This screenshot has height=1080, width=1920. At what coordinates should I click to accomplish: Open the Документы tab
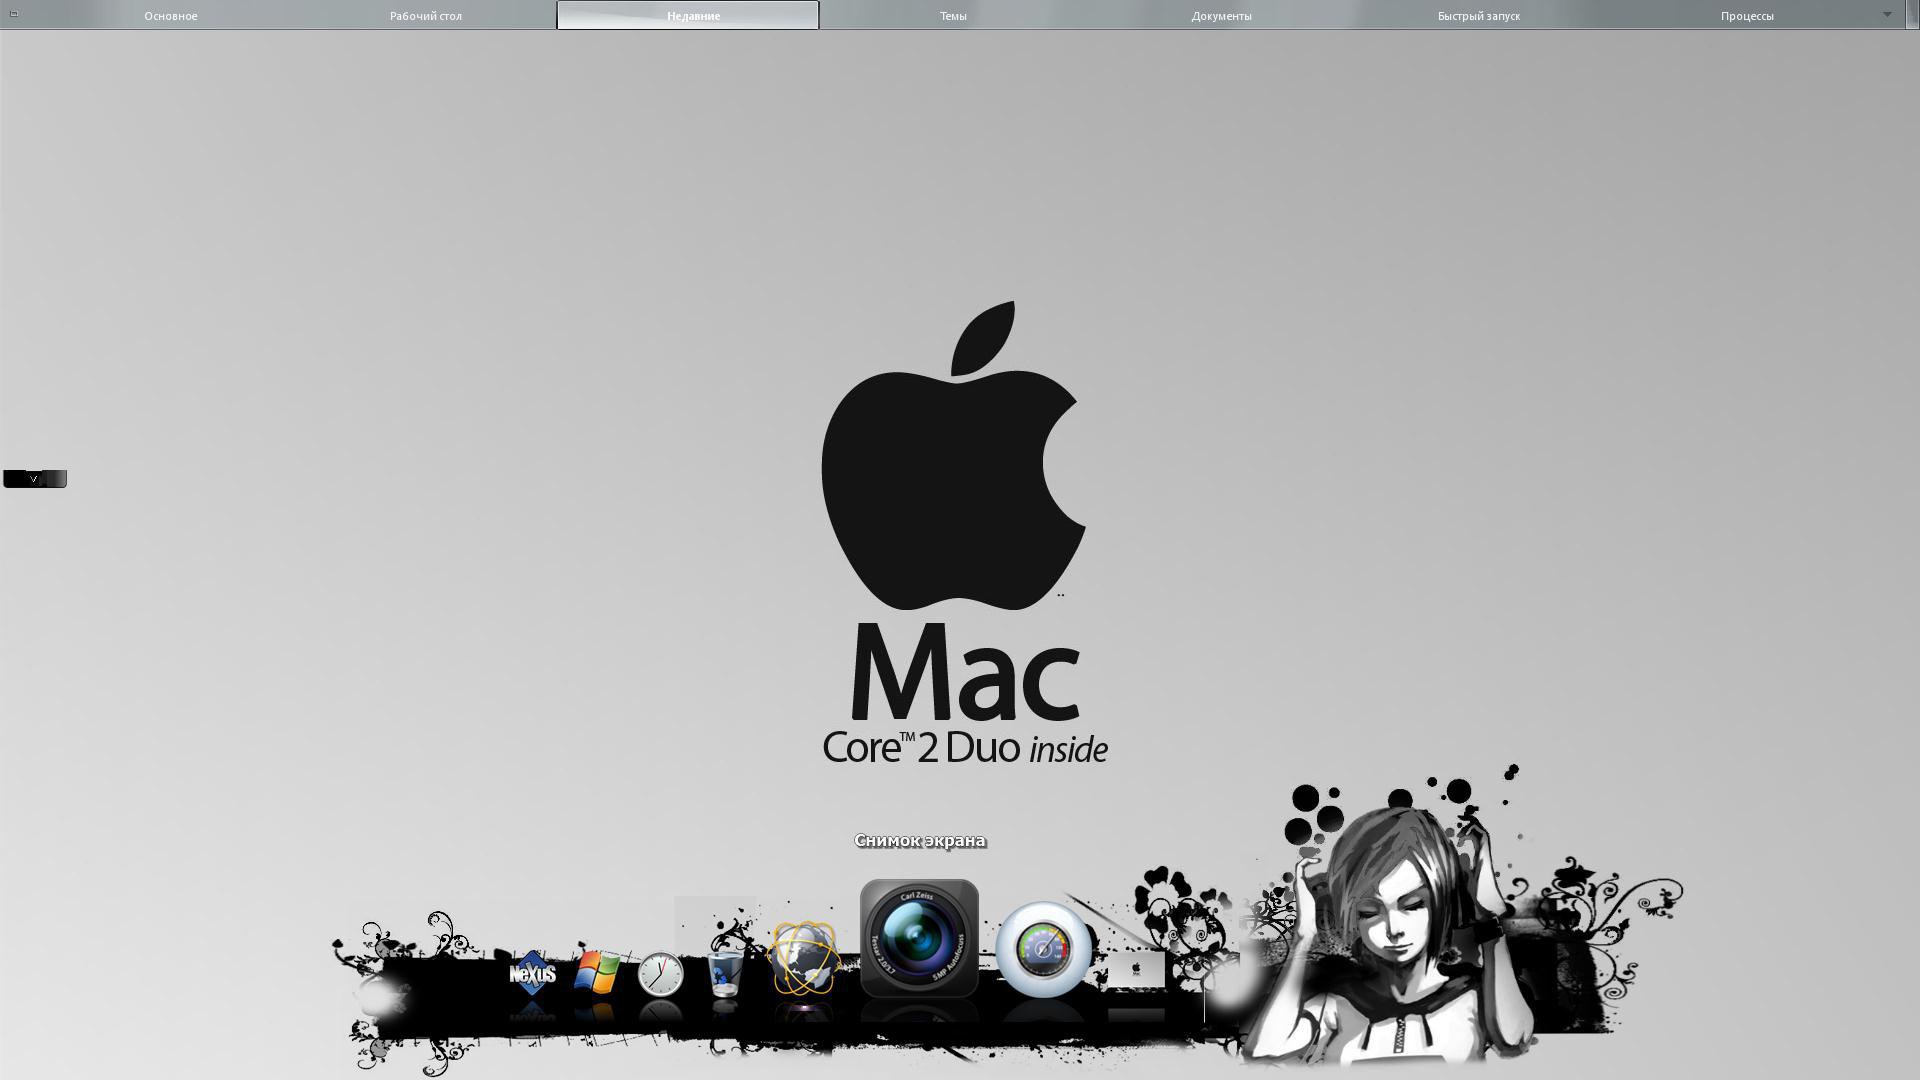(x=1221, y=16)
